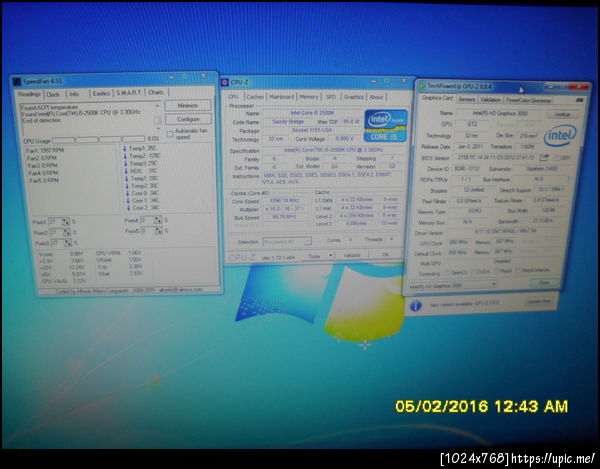Open the Charts tab in SpeedFan
The width and height of the screenshot is (600, 469).
pyautogui.click(x=156, y=93)
